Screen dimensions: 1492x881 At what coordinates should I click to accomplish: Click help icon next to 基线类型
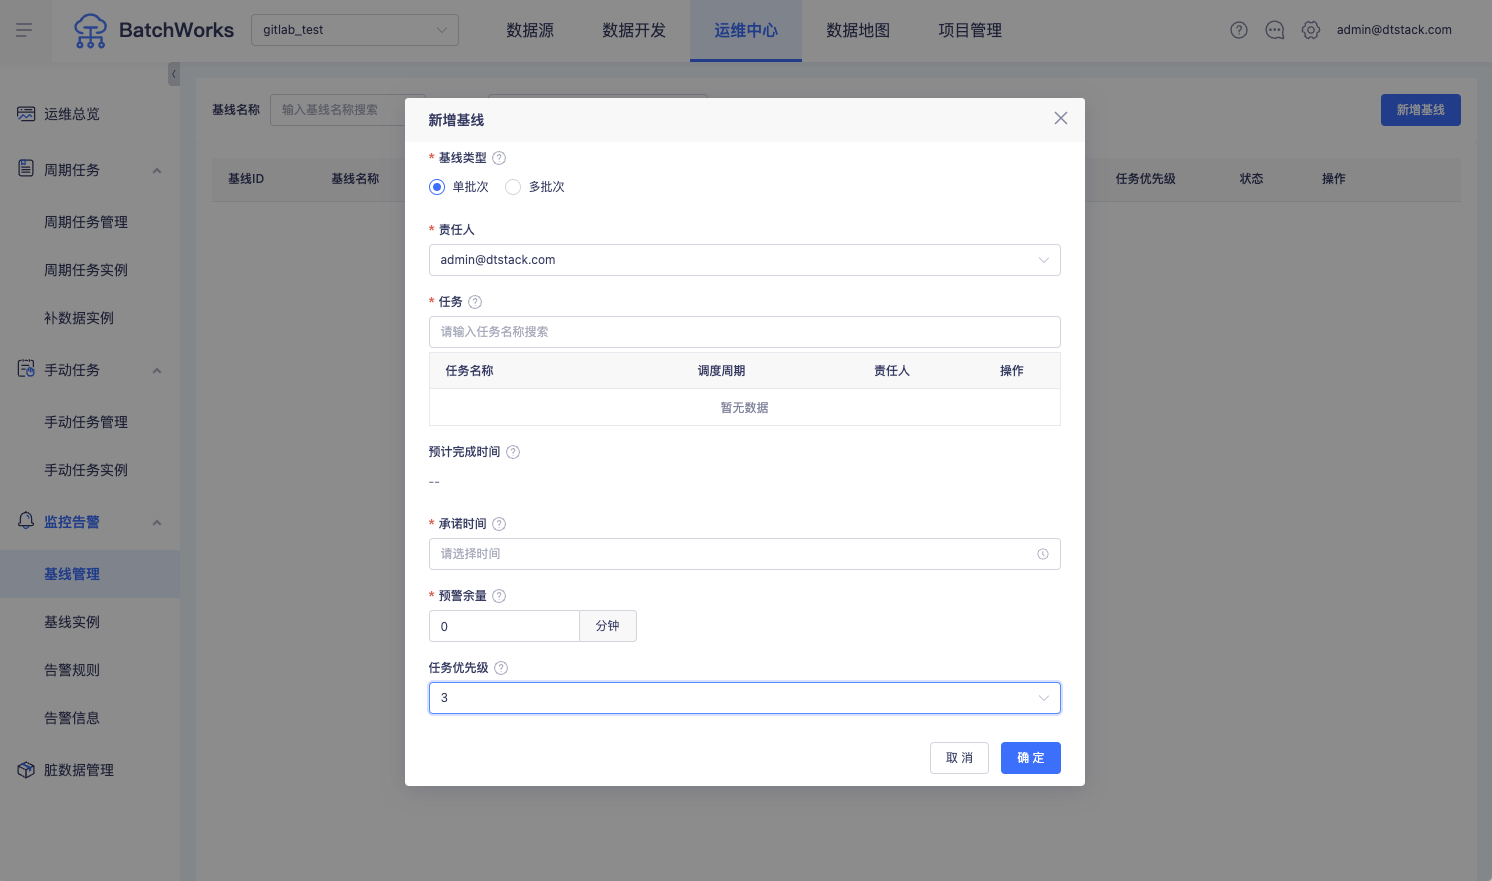click(x=499, y=158)
